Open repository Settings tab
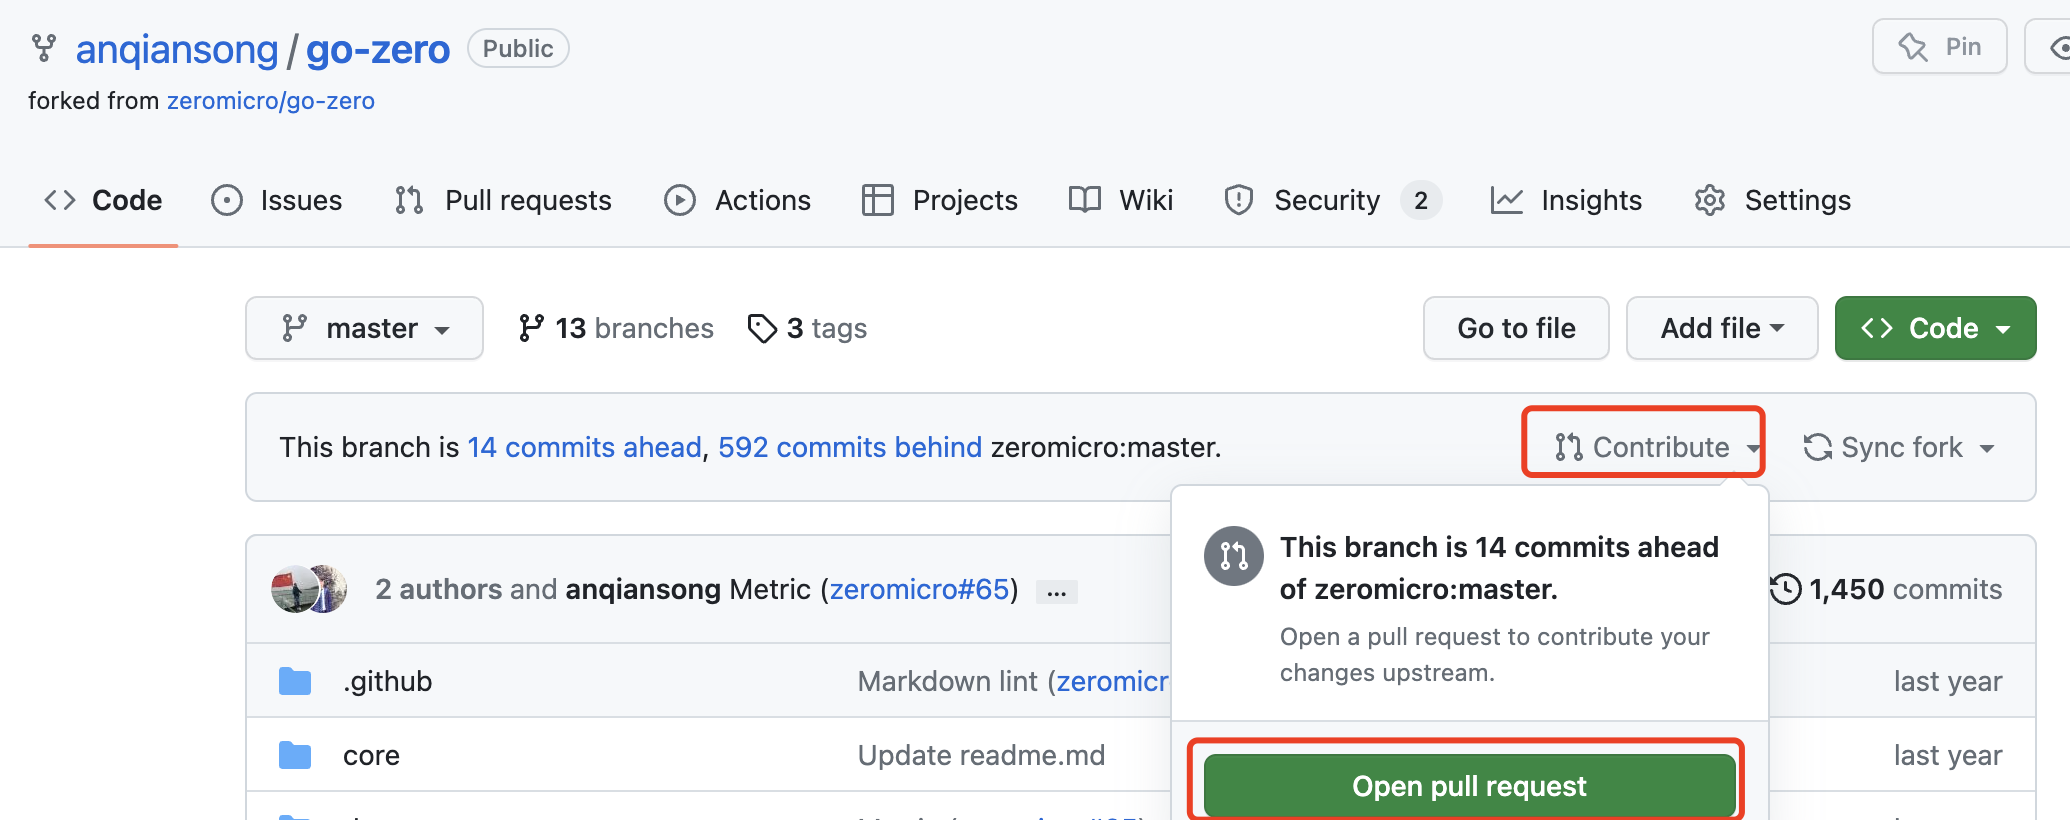This screenshot has height=820, width=2070. coord(1773,200)
